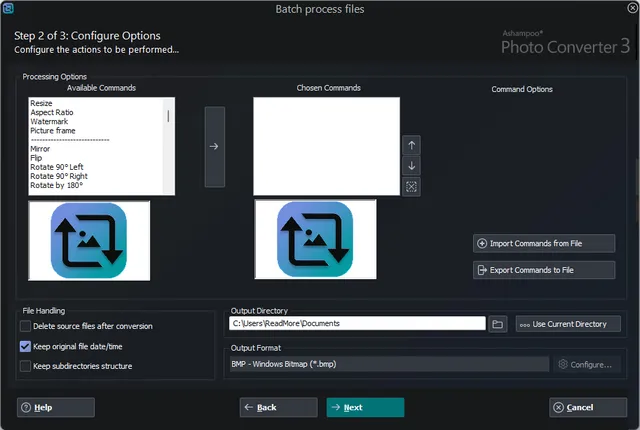Click Import Commands from File

(543, 243)
